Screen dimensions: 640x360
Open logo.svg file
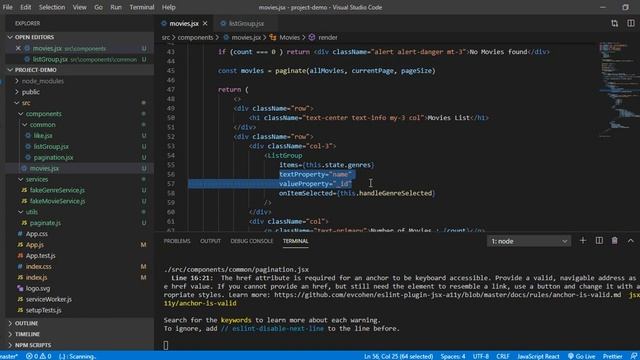(x=80, y=288)
